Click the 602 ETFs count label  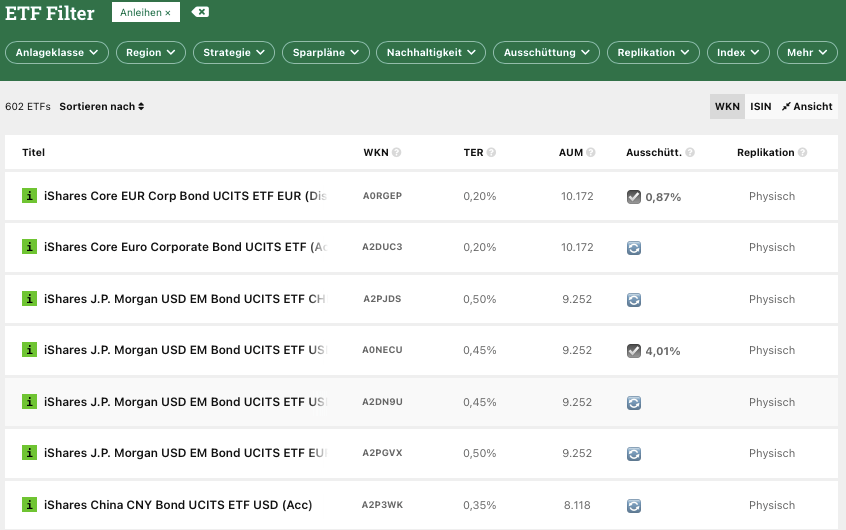(28, 106)
